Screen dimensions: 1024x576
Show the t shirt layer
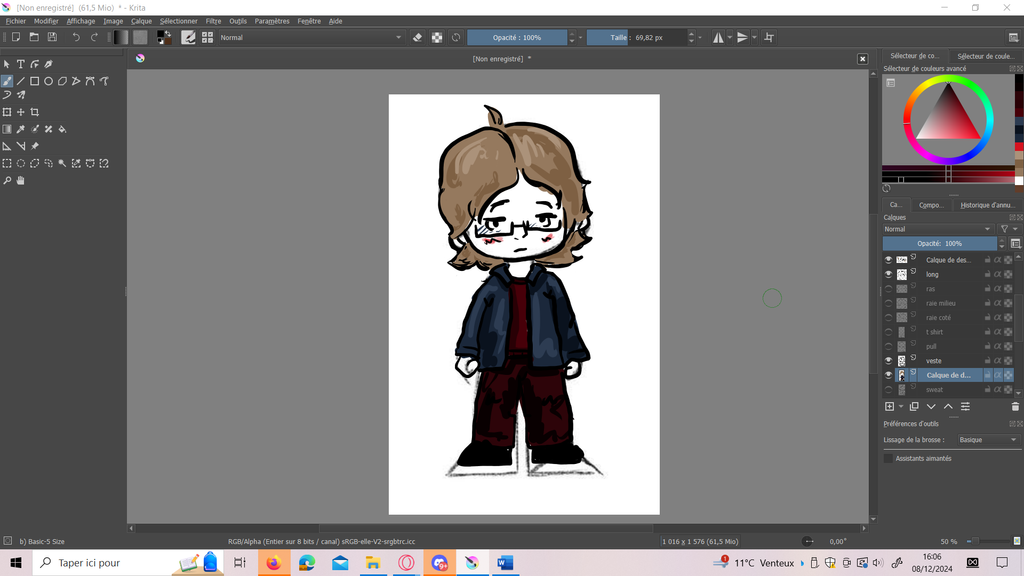[x=888, y=332]
